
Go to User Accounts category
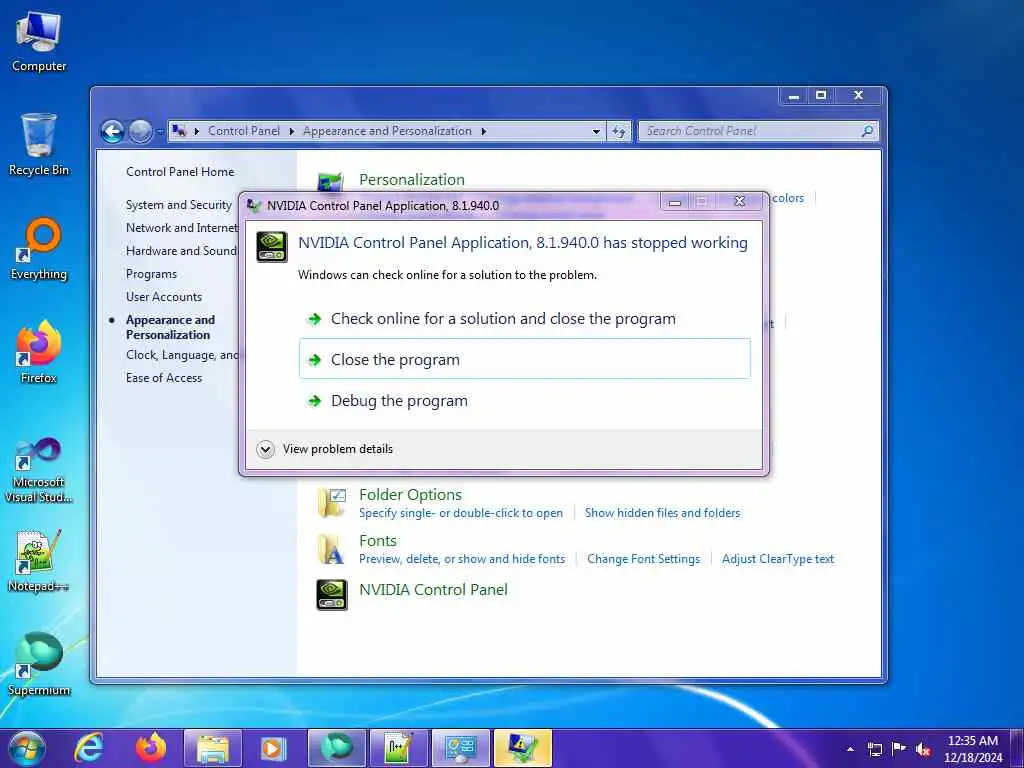(x=164, y=297)
